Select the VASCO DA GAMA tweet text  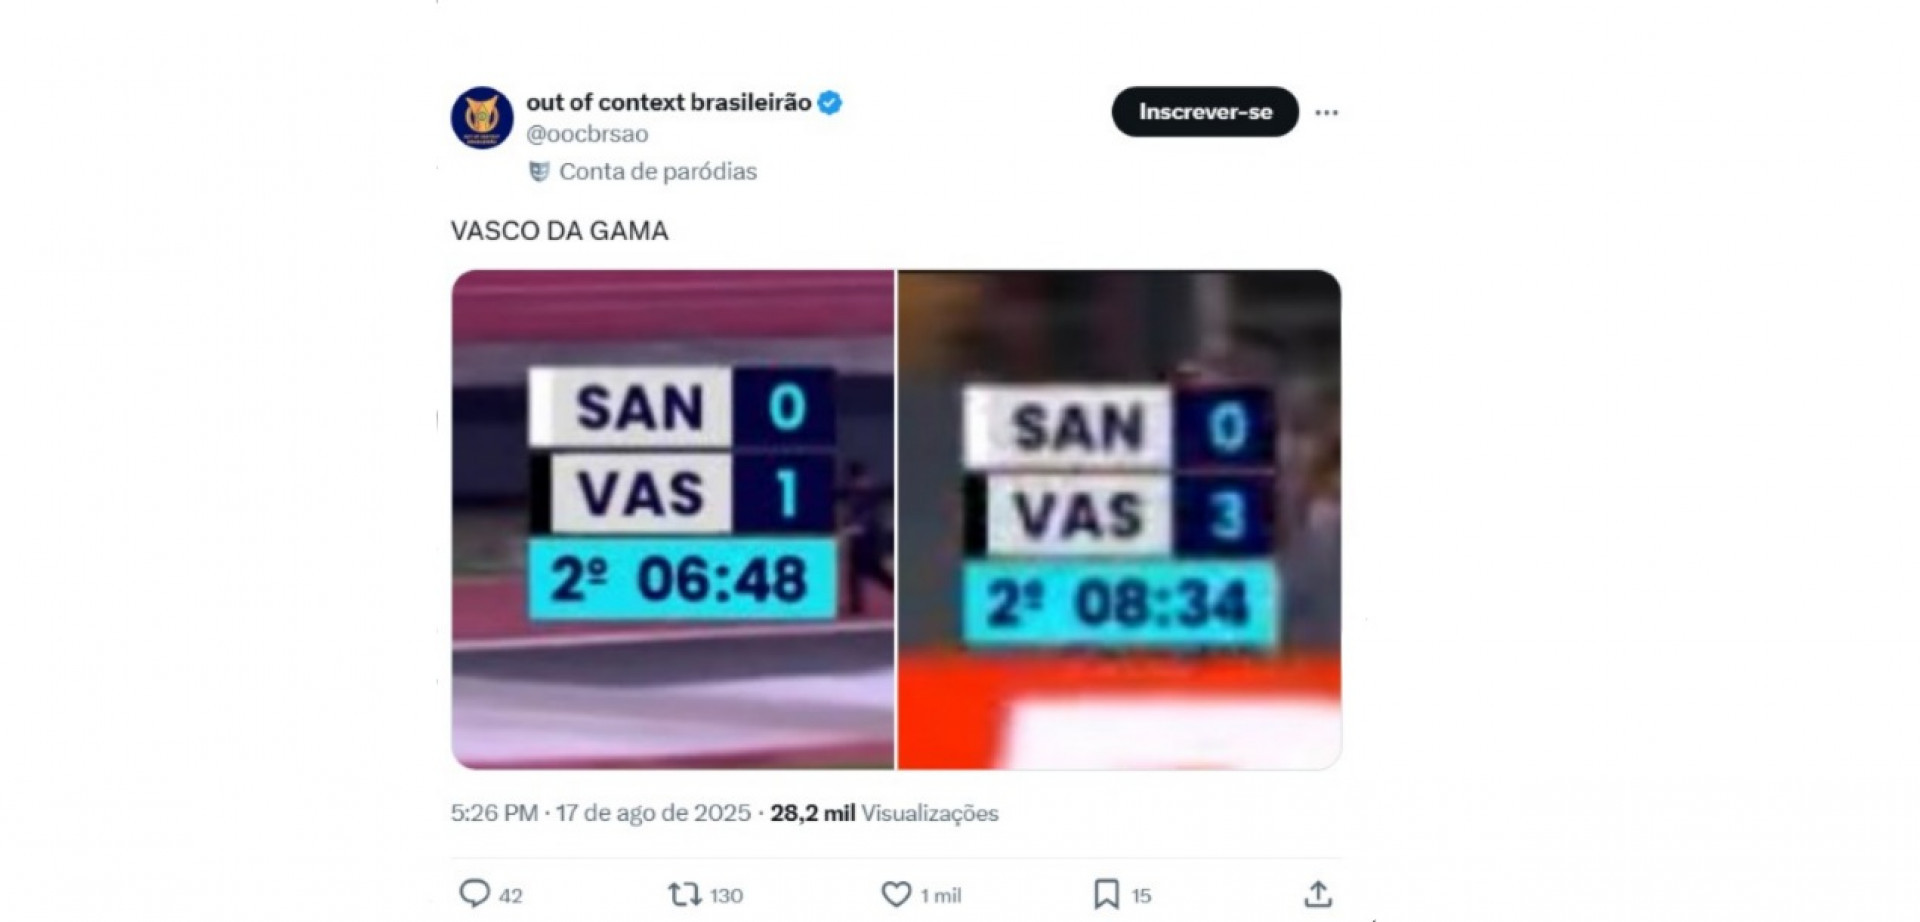[x=560, y=229]
